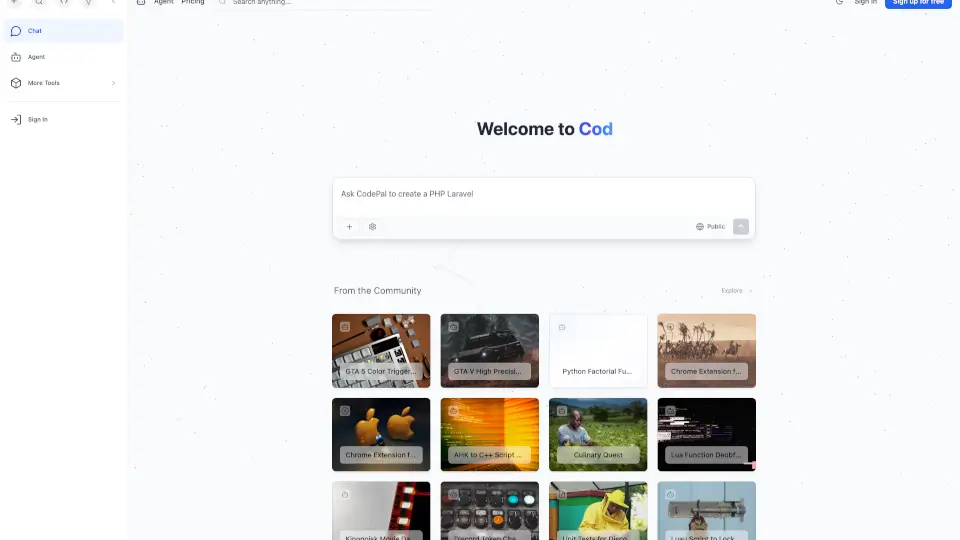960x540 pixels.
Task: Open the prompt settings gear icon
Action: tap(373, 227)
